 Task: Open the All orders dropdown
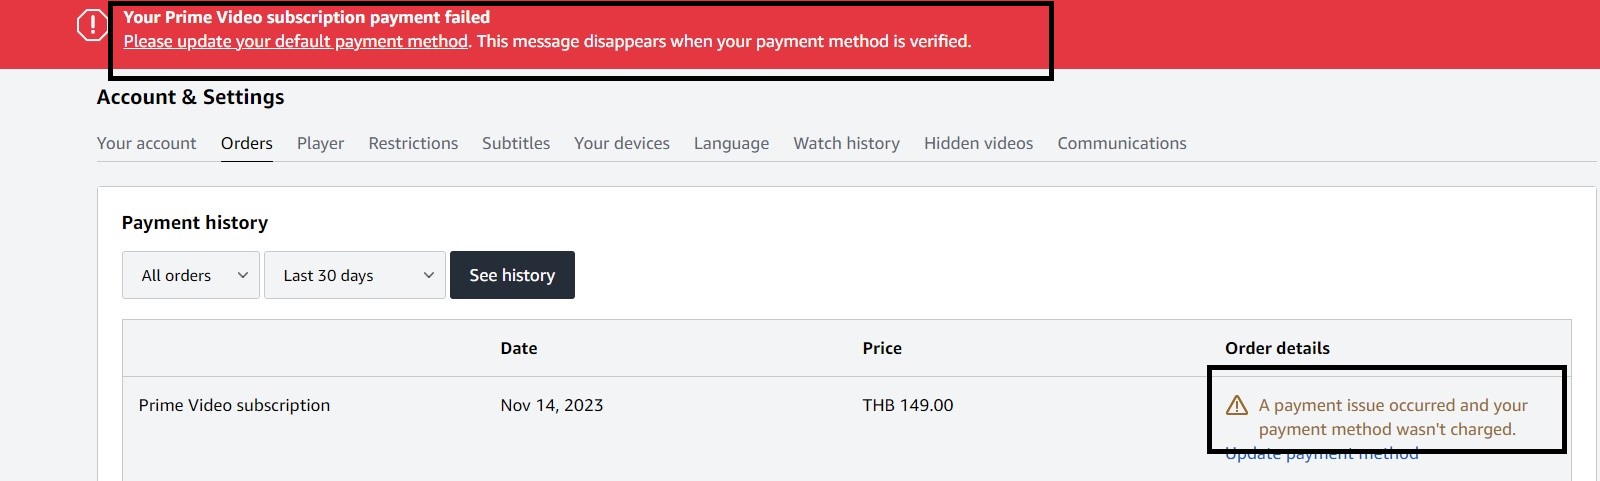(x=191, y=275)
